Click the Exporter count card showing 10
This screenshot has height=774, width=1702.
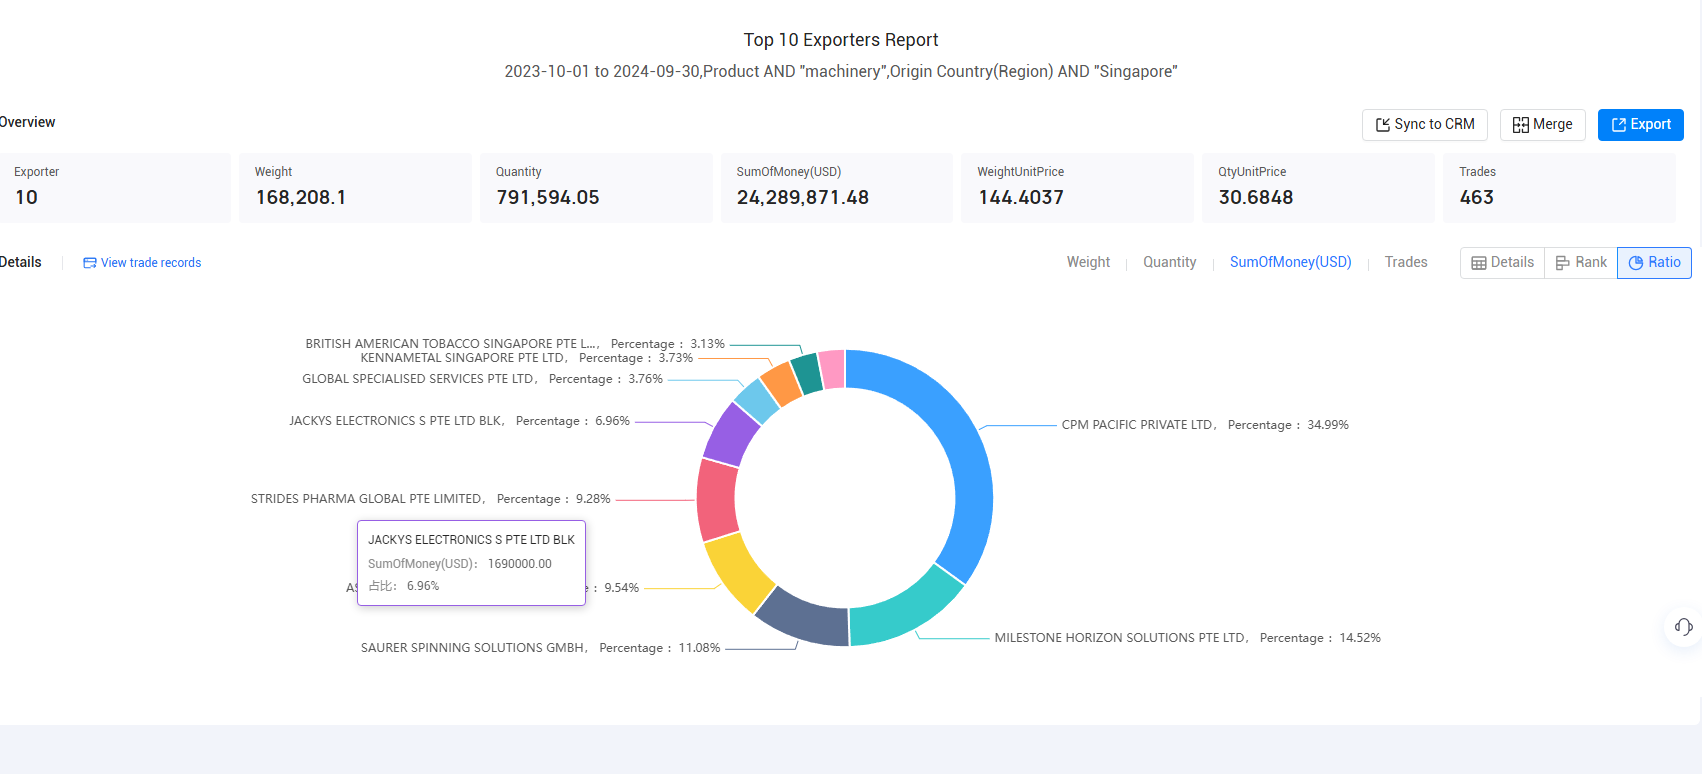pos(113,188)
